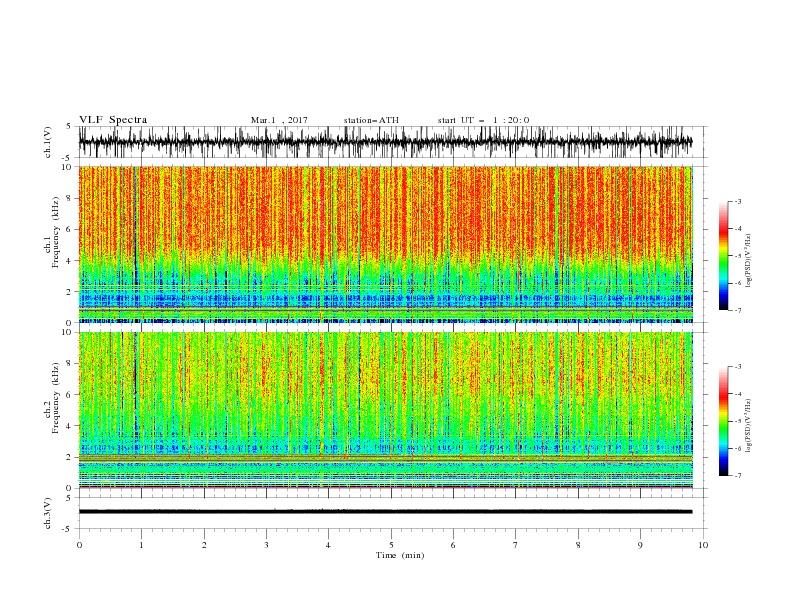
Task: Click the "-5" tick on ch.3(V) axis
Action: coord(67,529)
